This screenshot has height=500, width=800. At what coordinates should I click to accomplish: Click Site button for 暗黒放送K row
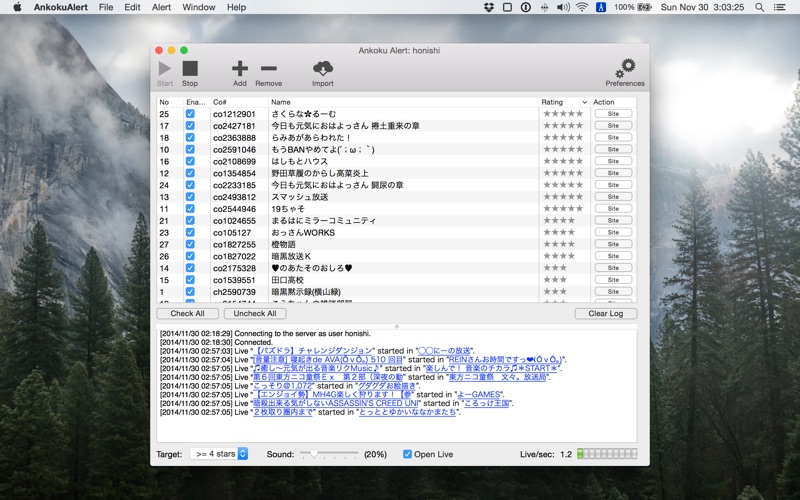(613, 256)
